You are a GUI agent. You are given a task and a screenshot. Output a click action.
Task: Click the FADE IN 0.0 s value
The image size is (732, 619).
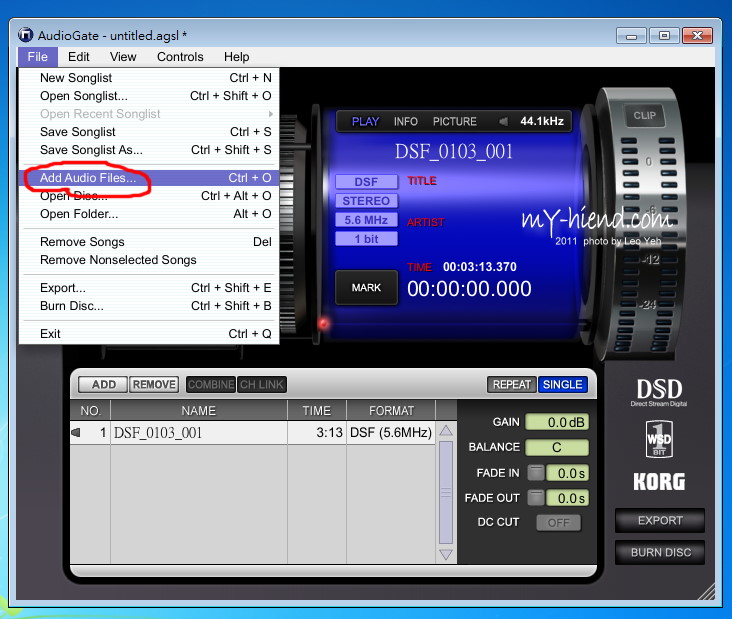click(567, 473)
